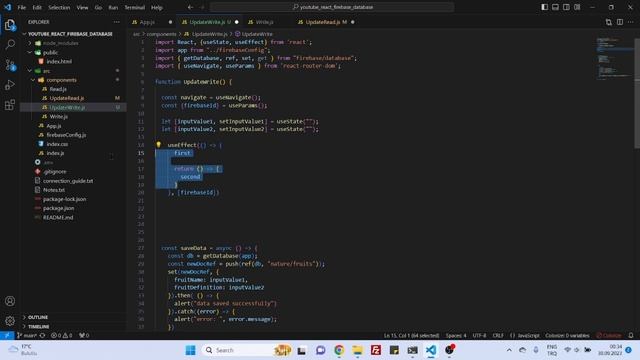Click the synchronize changes icon in status bar
Screen dimensions: 640x360
pos(42,336)
